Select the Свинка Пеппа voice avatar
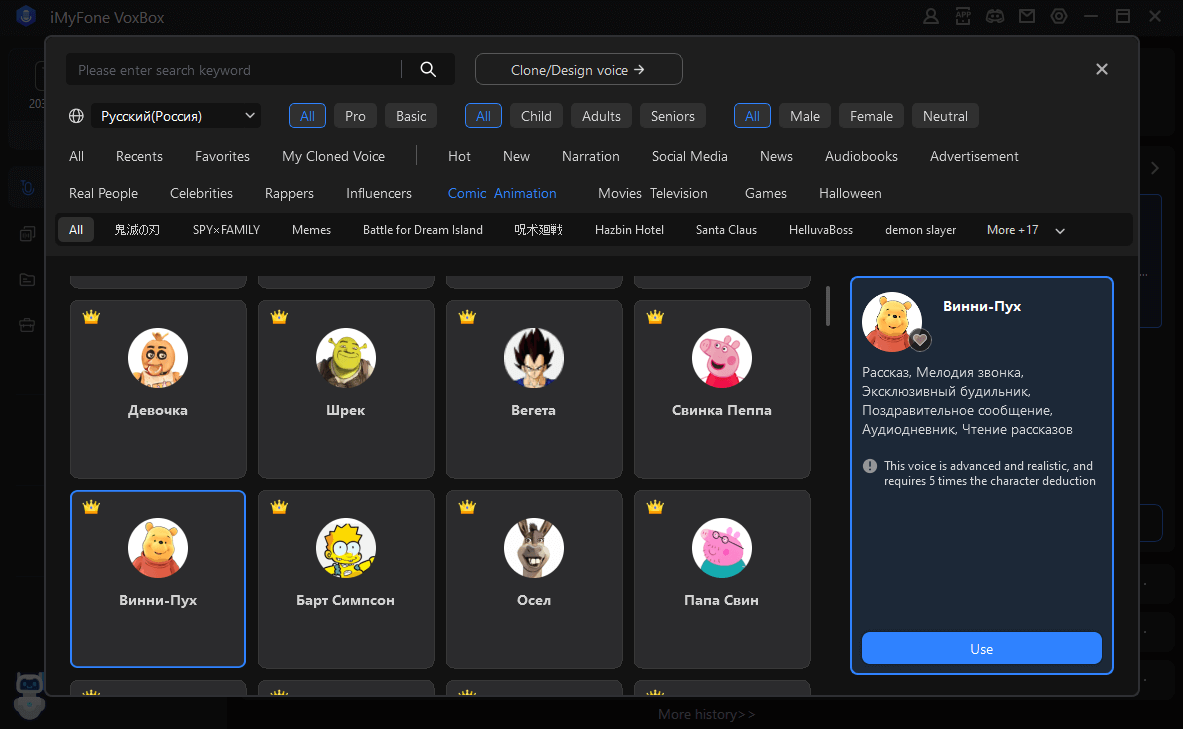Viewport: 1183px width, 729px height. click(721, 358)
